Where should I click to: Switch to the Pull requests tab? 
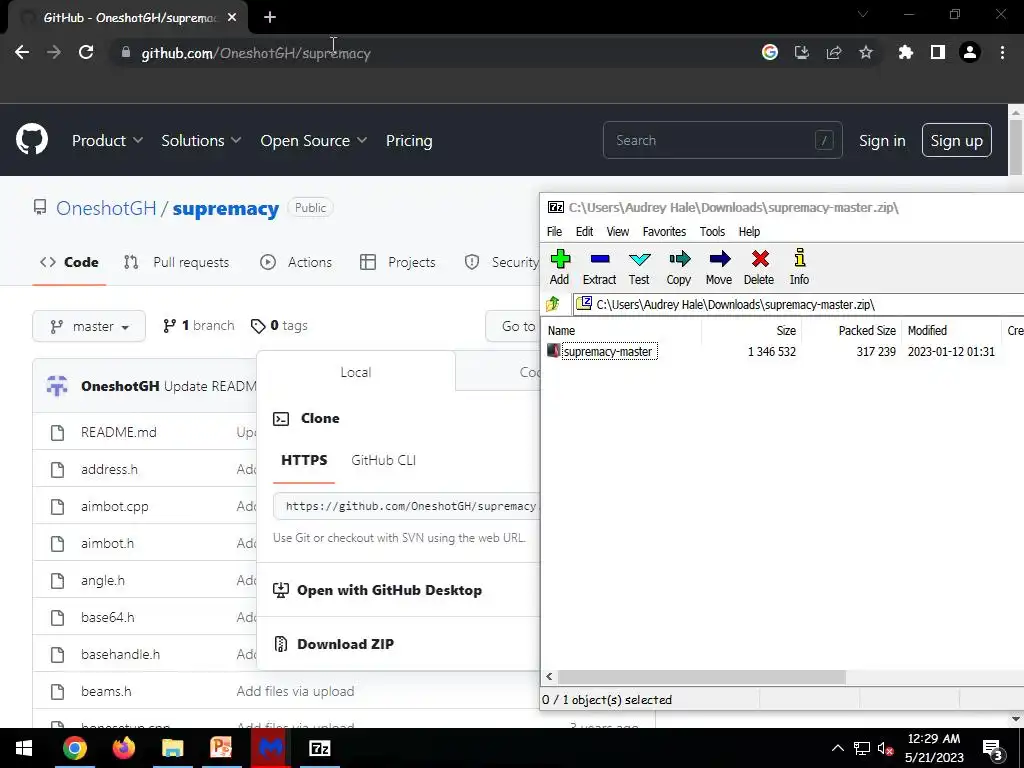tap(176, 263)
